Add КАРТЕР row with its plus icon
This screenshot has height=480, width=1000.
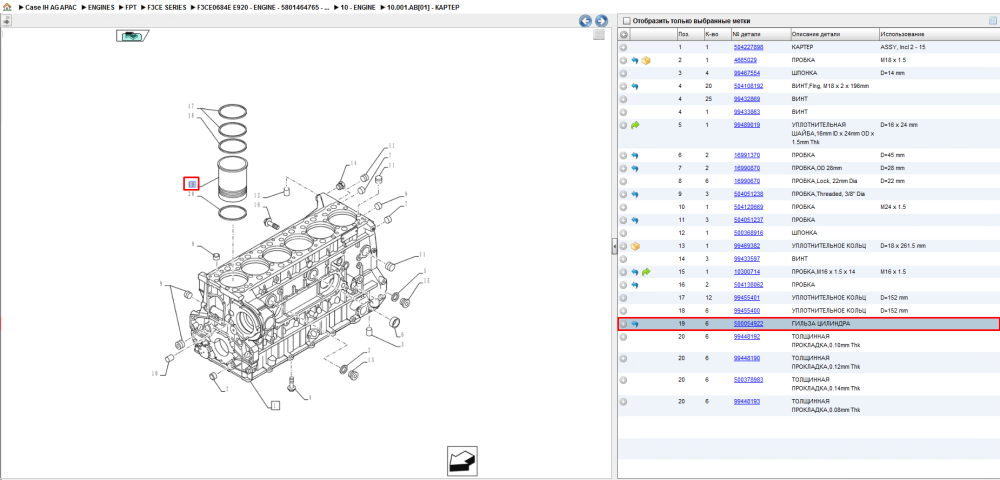click(624, 47)
